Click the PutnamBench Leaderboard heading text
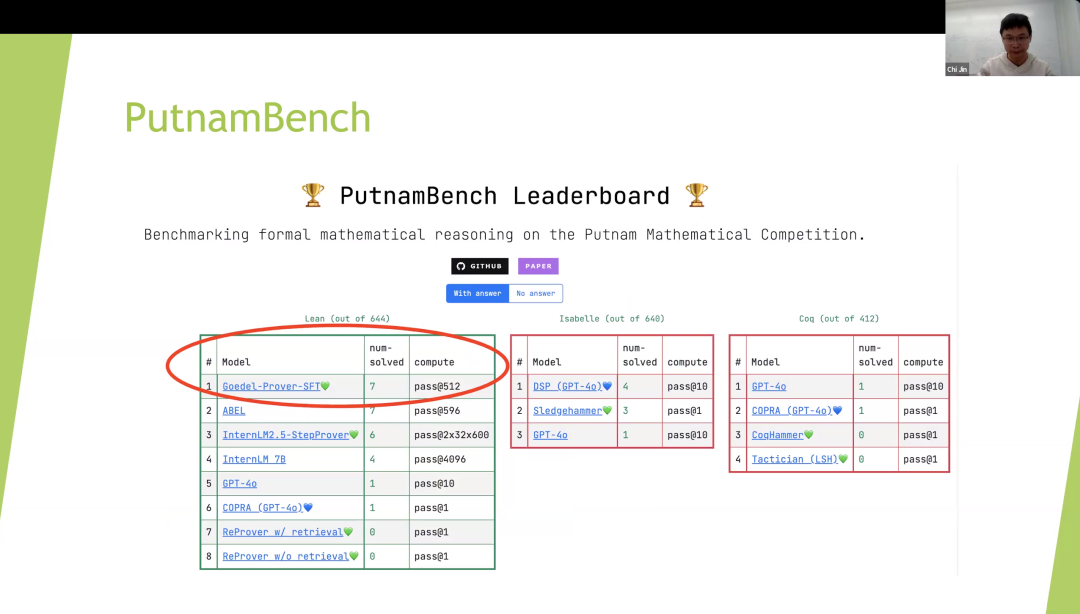 [504, 195]
